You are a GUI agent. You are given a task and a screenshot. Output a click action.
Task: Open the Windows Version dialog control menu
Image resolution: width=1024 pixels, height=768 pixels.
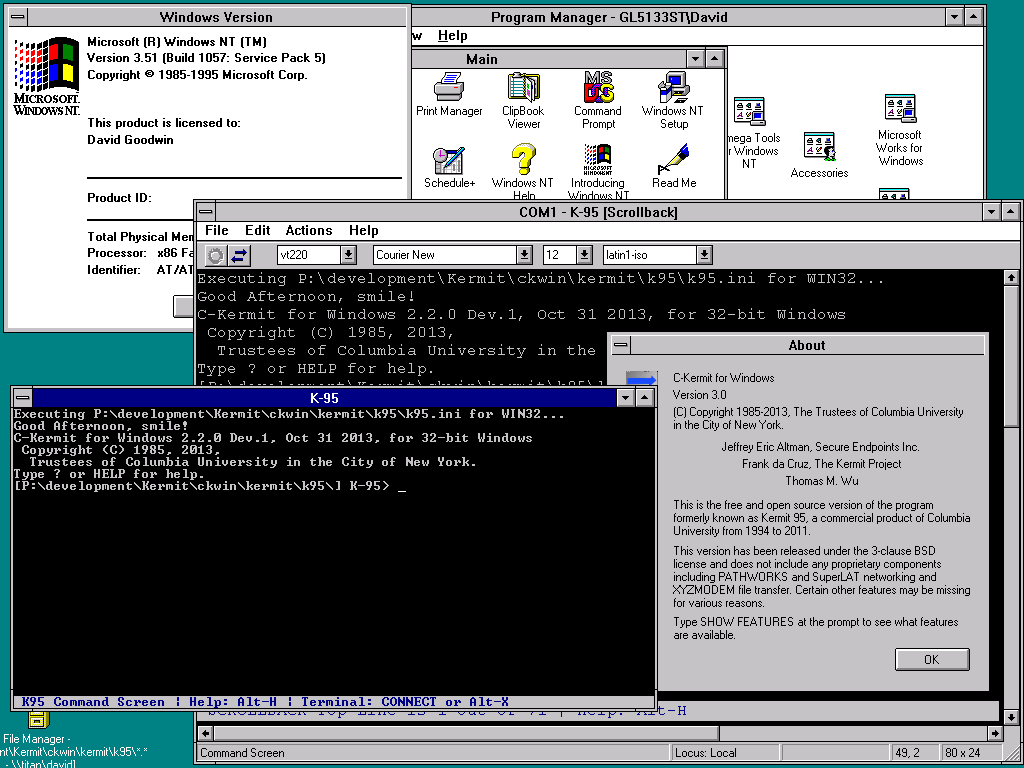pyautogui.click(x=18, y=16)
